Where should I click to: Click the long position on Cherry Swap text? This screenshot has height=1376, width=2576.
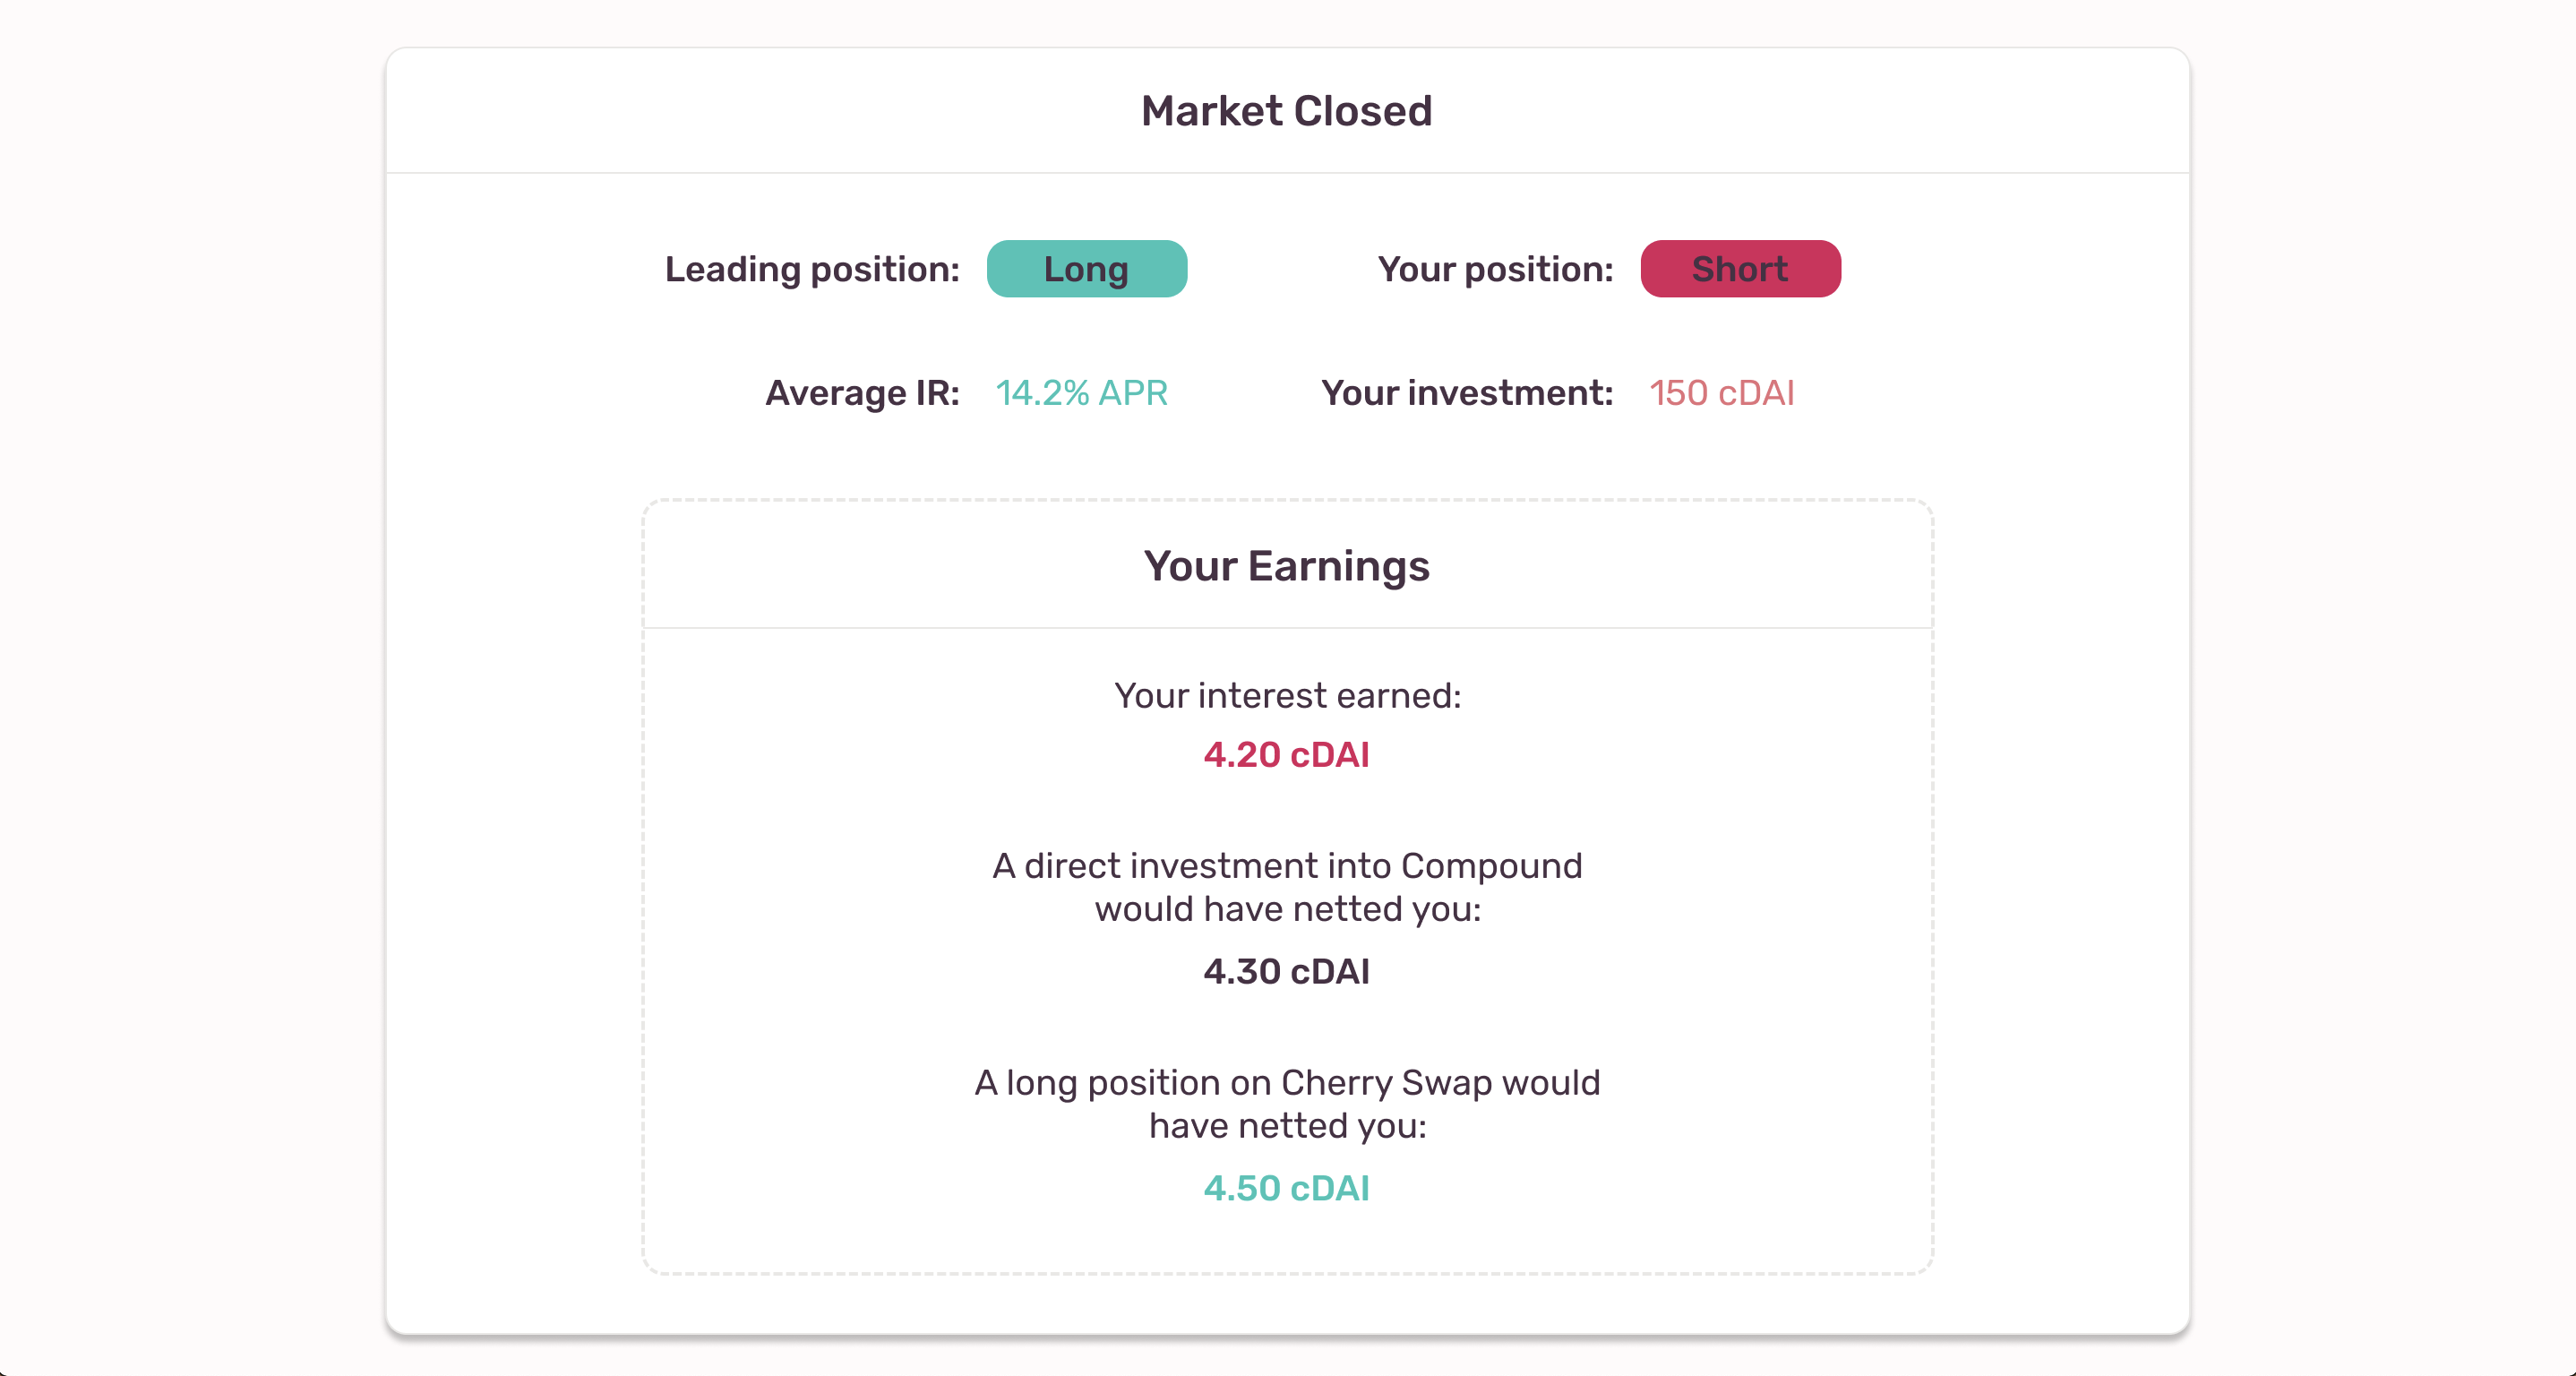(x=1287, y=1082)
